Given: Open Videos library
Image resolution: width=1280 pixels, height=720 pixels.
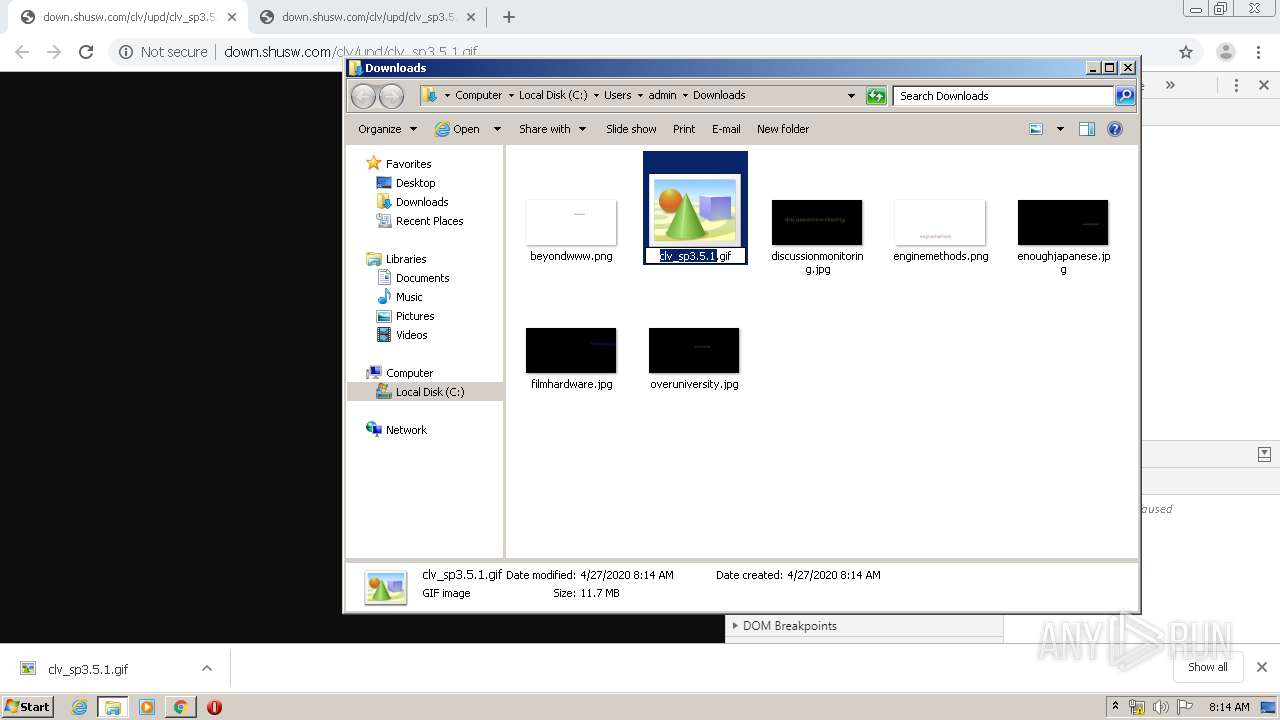Looking at the screenshot, I should (411, 335).
